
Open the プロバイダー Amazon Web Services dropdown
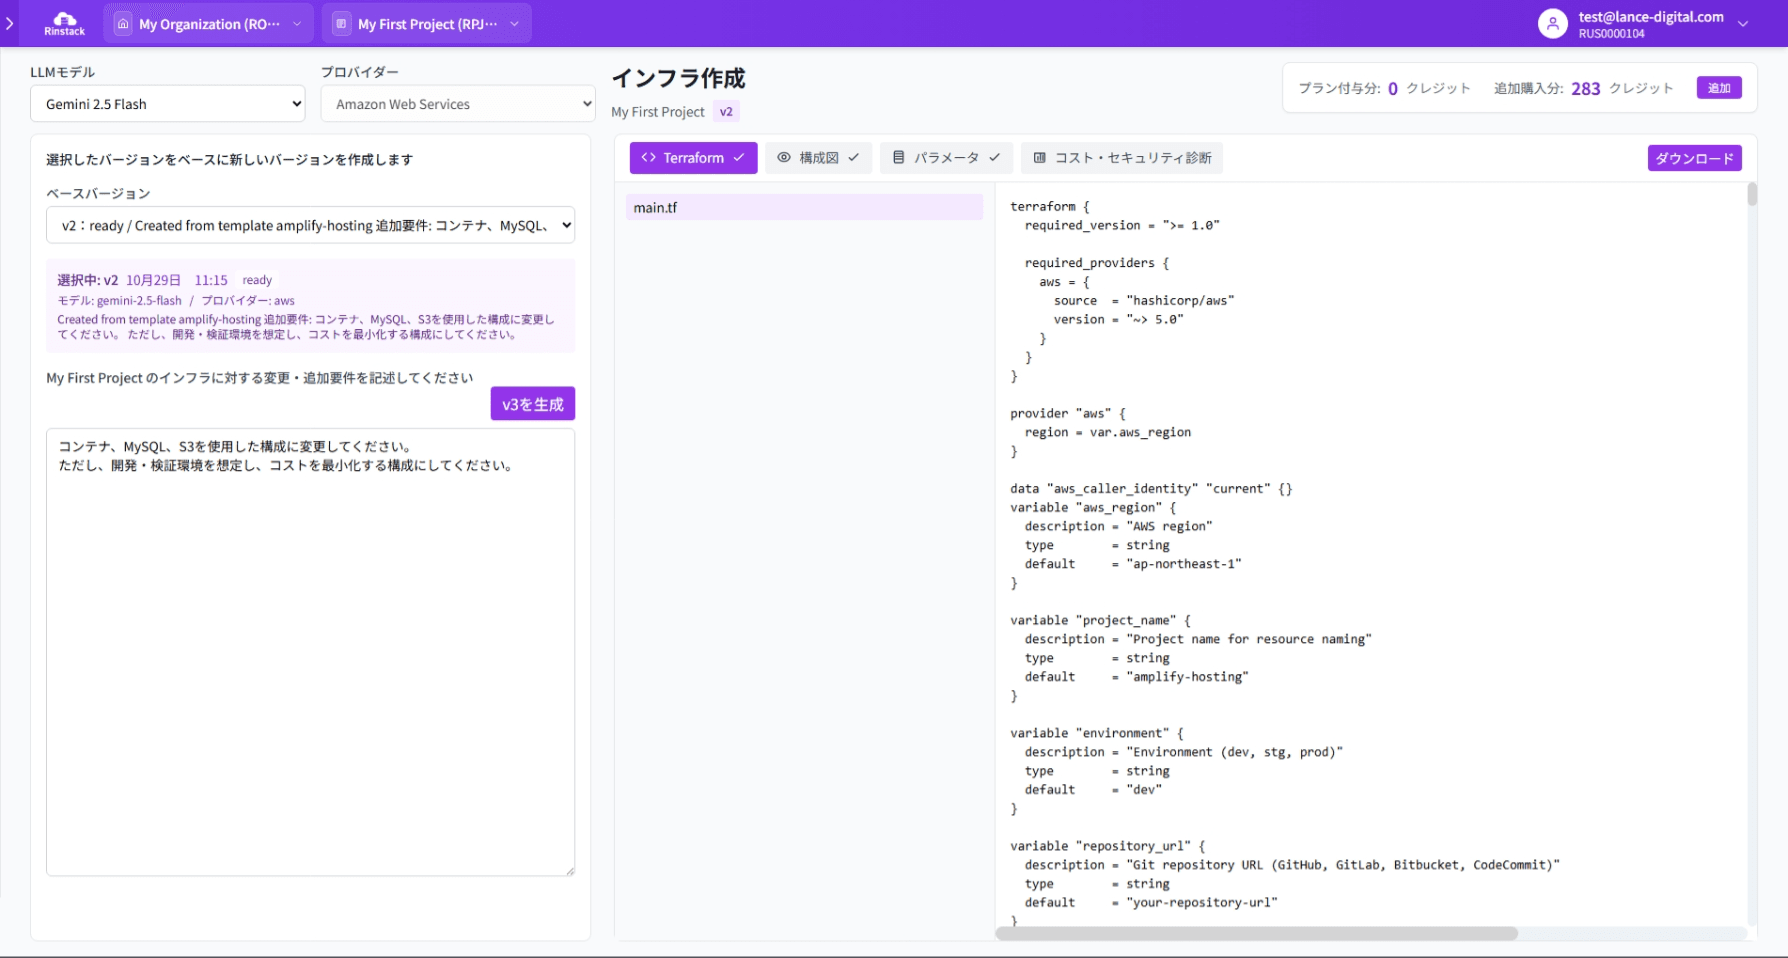[x=457, y=104]
